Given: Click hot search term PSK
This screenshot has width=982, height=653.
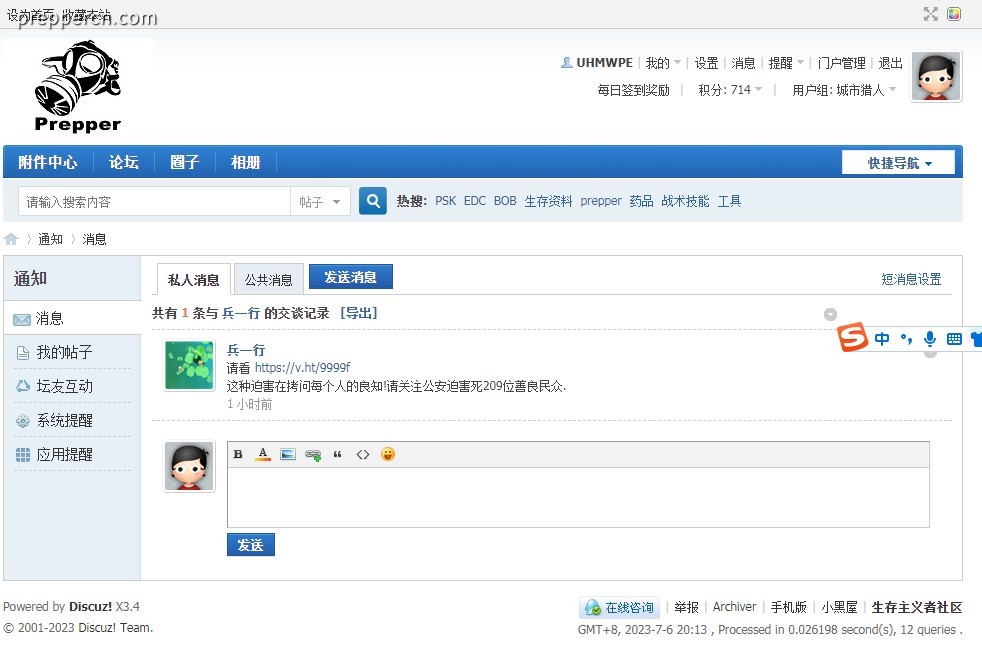Looking at the screenshot, I should coord(445,201).
